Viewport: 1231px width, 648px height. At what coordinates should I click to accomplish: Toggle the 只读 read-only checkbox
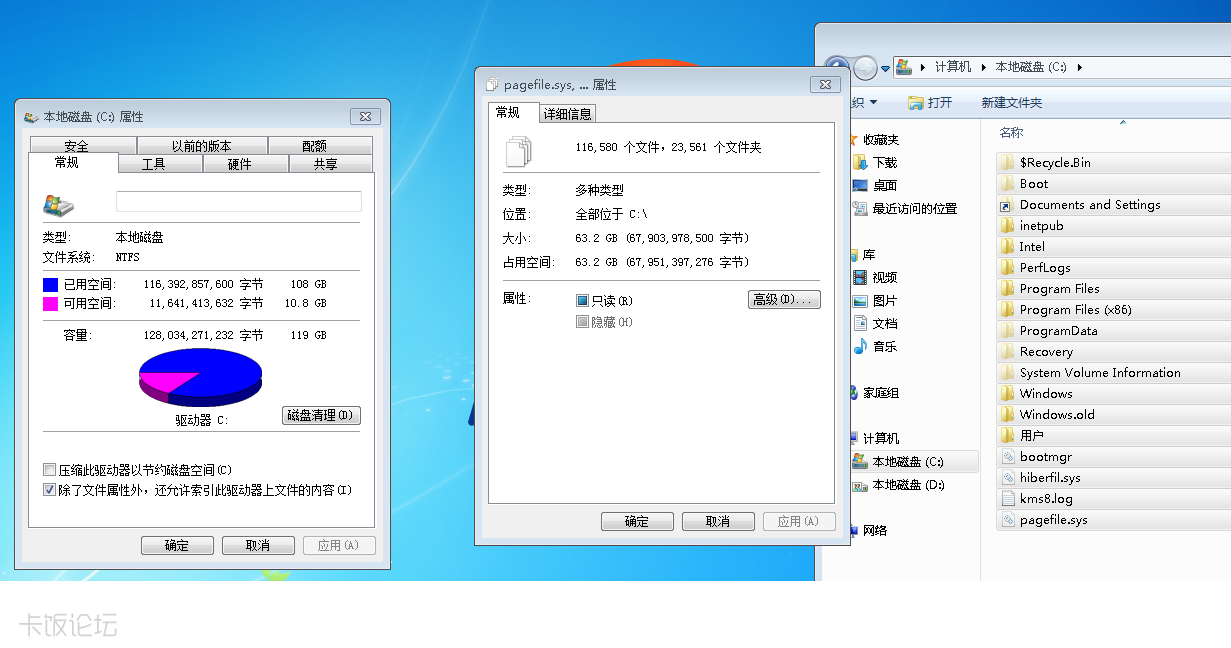tap(583, 301)
